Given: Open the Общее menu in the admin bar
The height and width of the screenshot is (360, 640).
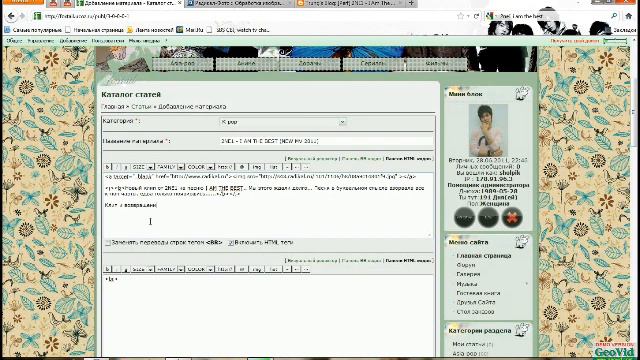Looking at the screenshot, I should (x=14, y=41).
